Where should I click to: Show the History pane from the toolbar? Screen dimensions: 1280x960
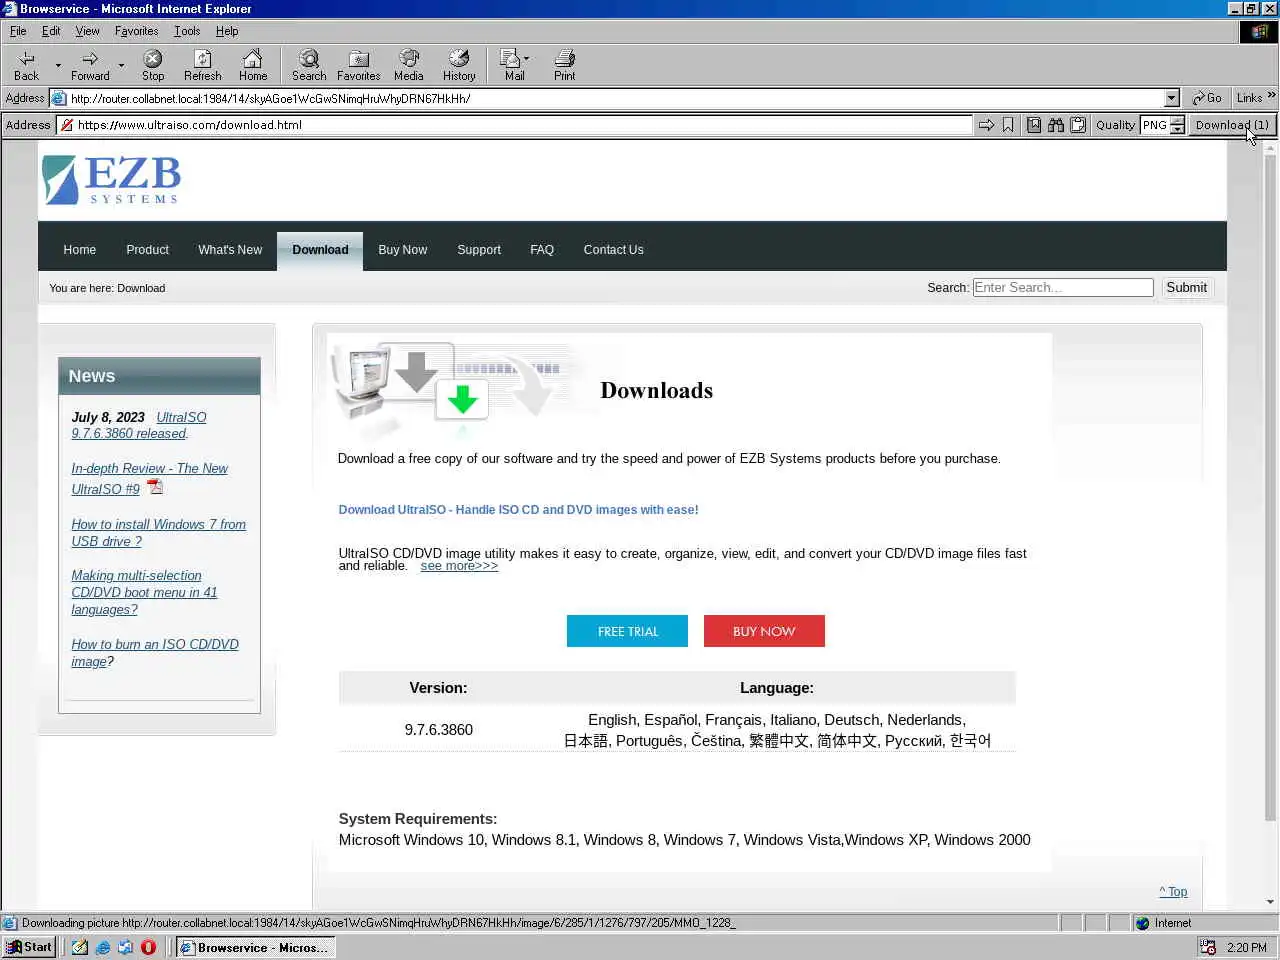459,66
